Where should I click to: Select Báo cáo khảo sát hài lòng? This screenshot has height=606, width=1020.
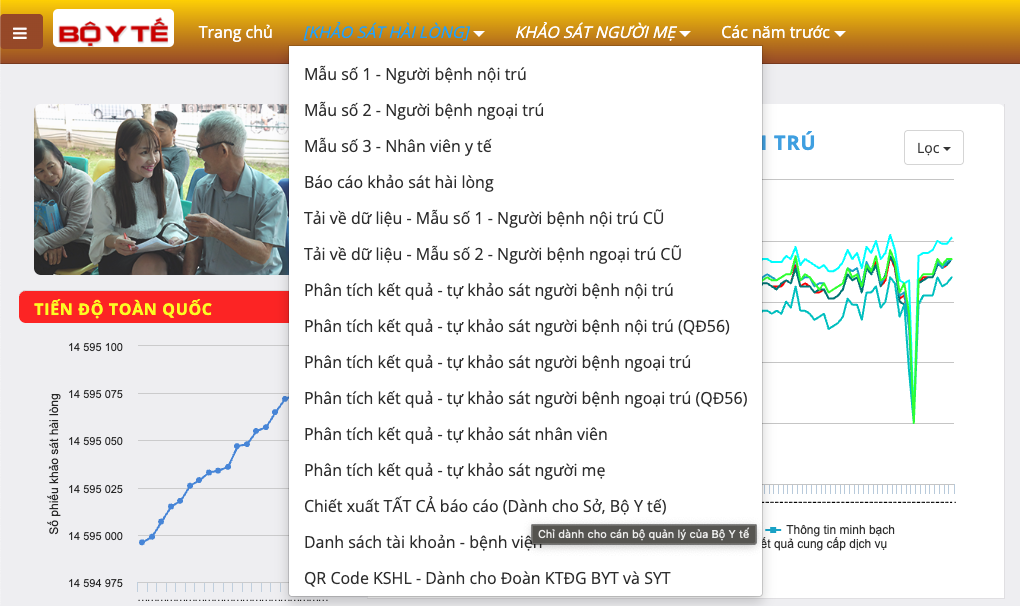[398, 182]
